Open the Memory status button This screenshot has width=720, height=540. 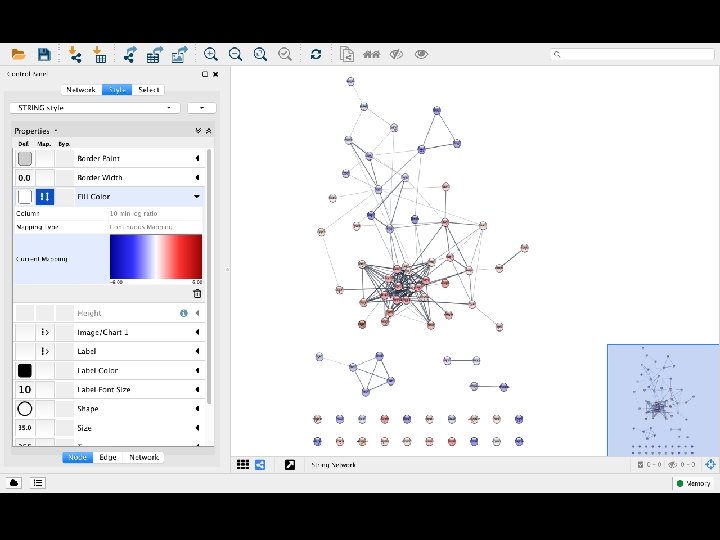(x=693, y=484)
